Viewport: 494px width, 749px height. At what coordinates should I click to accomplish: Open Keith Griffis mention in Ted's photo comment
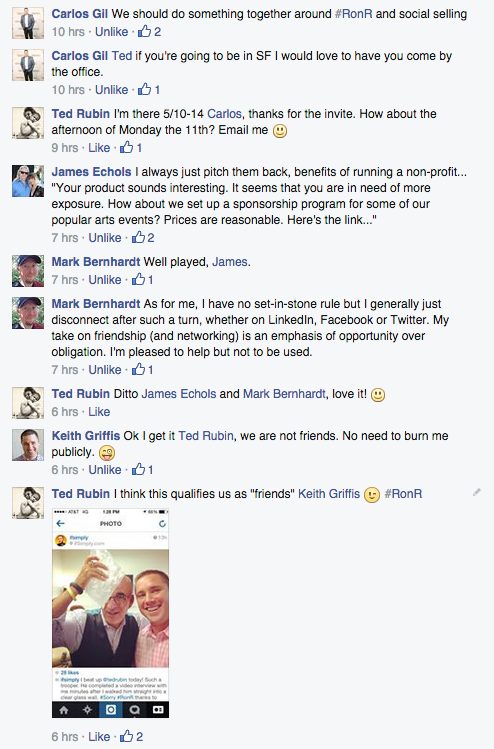[x=329, y=494]
